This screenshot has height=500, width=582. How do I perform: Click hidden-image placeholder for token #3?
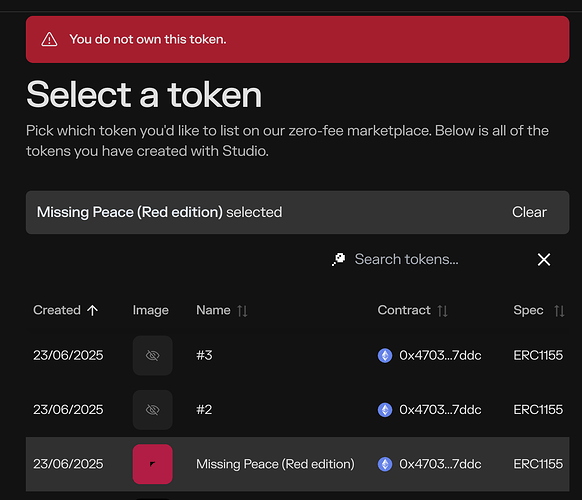pyautogui.click(x=153, y=356)
